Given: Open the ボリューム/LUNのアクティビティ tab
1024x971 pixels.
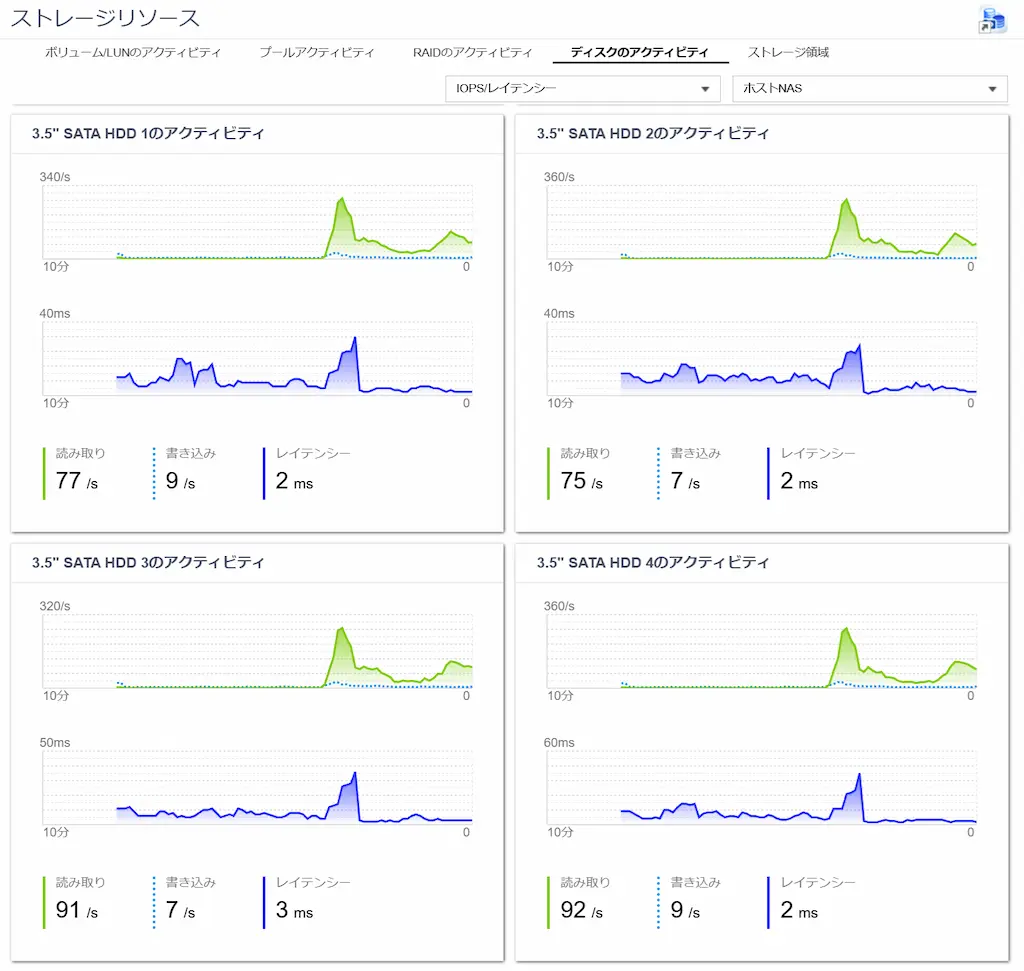Looking at the screenshot, I should (133, 52).
